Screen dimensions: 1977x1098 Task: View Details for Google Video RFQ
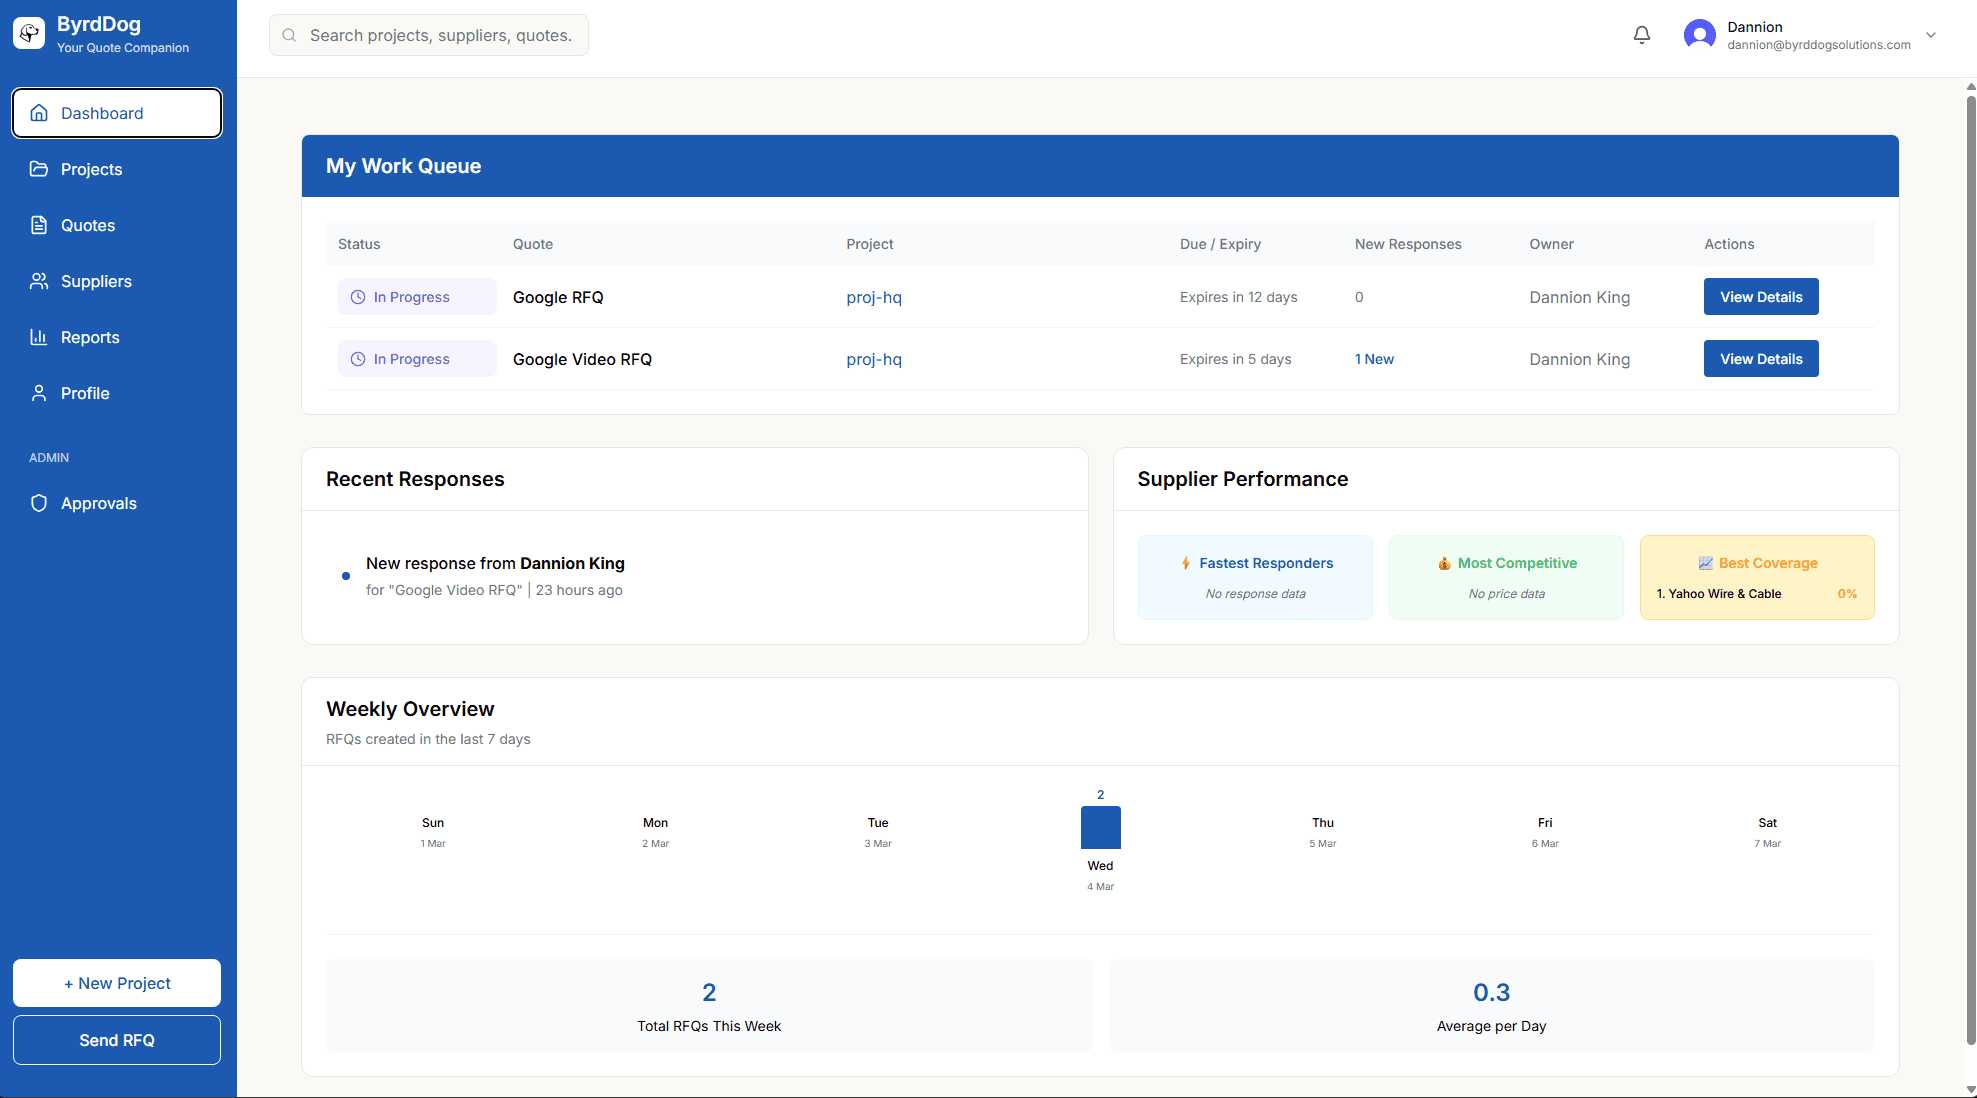1760,359
